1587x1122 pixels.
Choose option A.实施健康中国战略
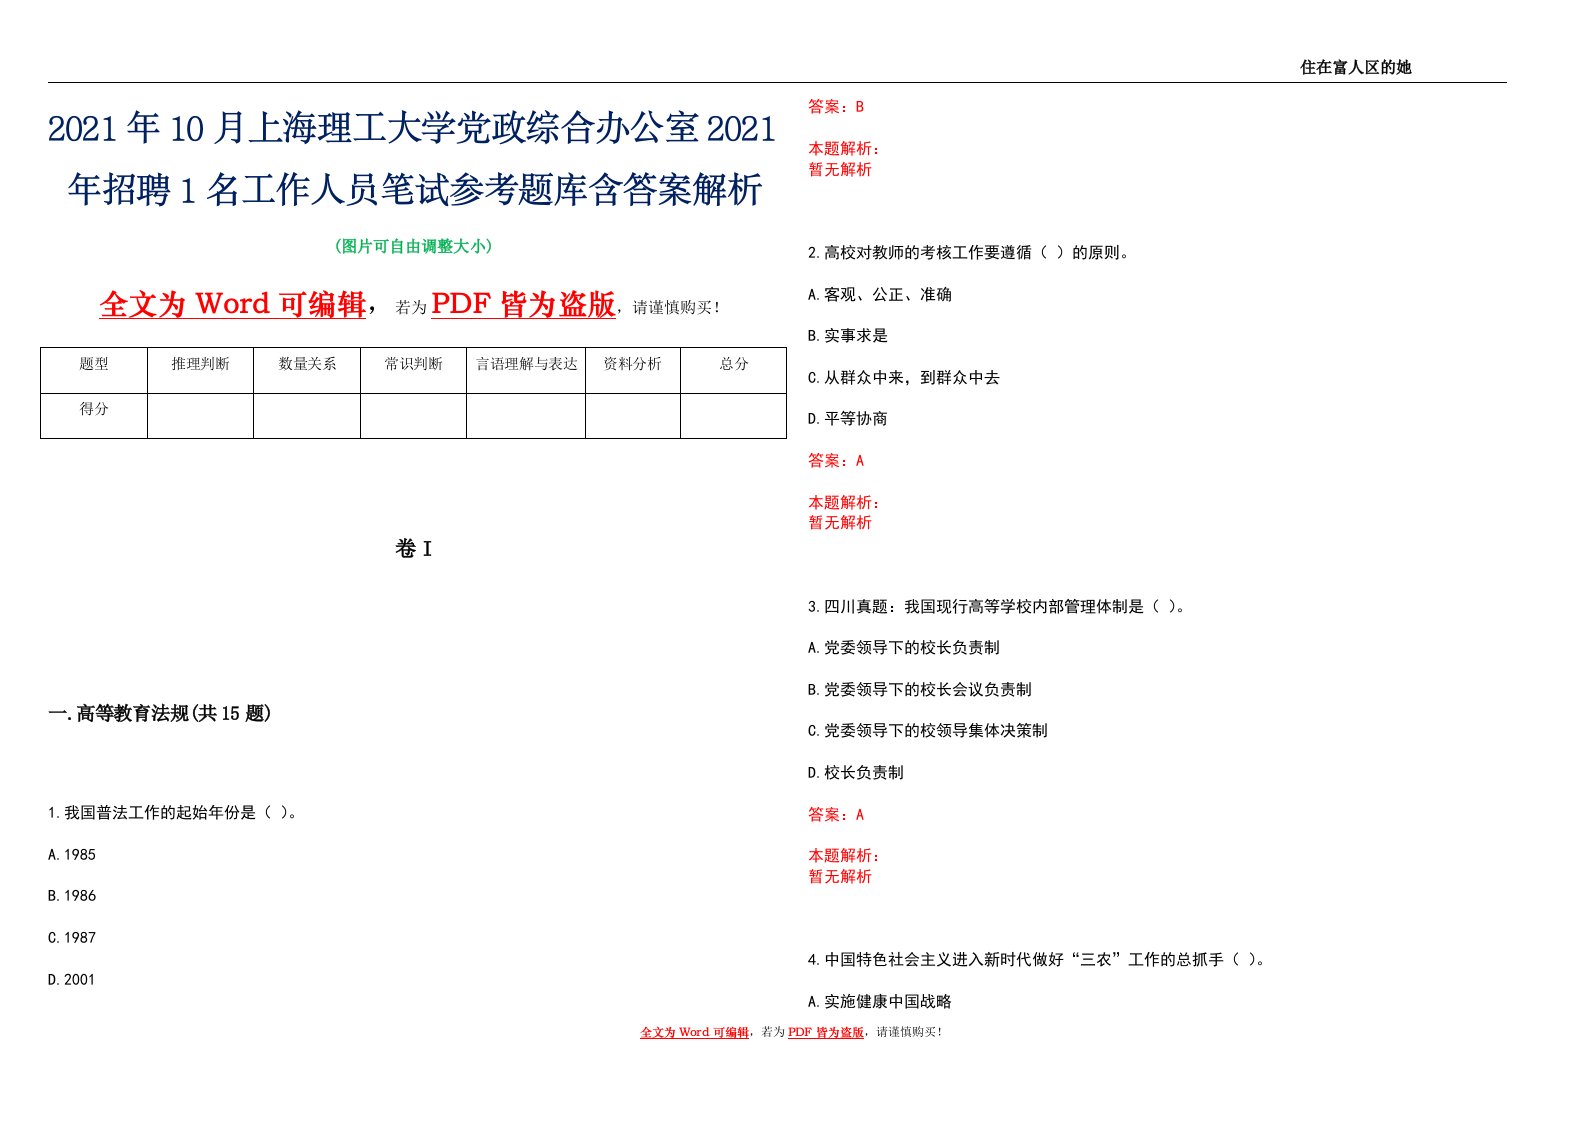coord(880,1002)
